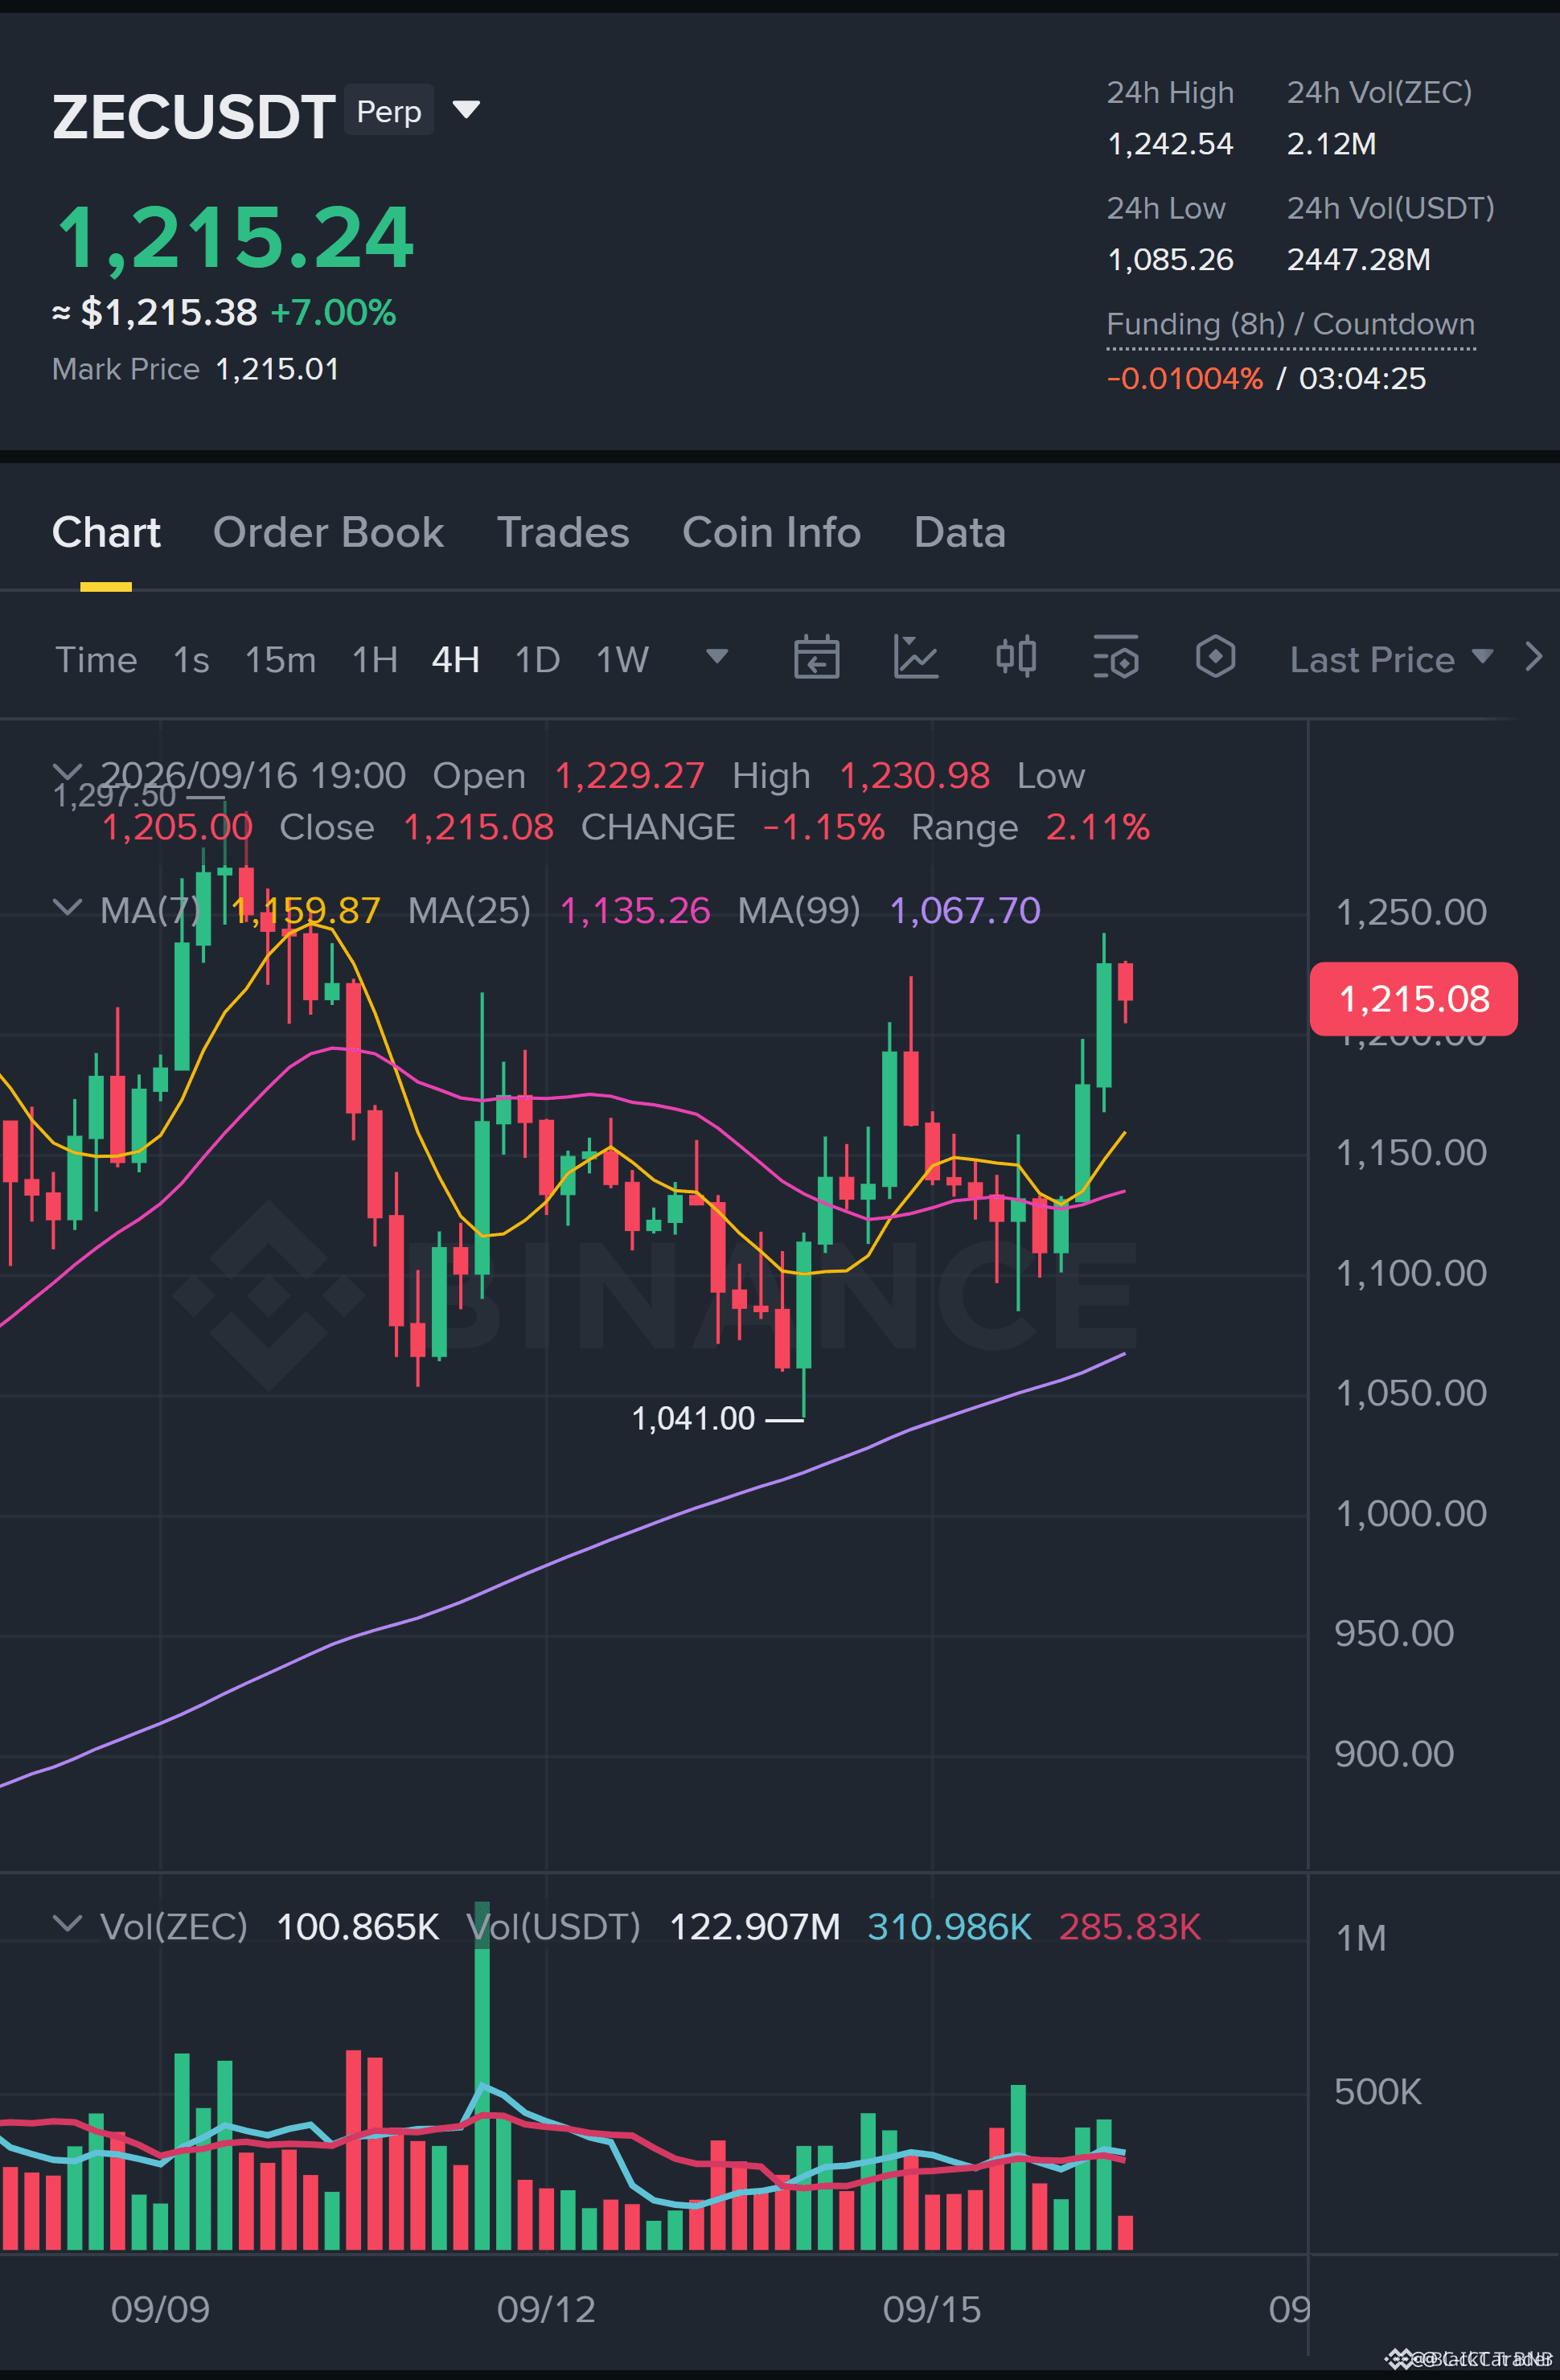The height and width of the screenshot is (2380, 1560).
Task: Select the 1W time interval
Action: pos(622,659)
